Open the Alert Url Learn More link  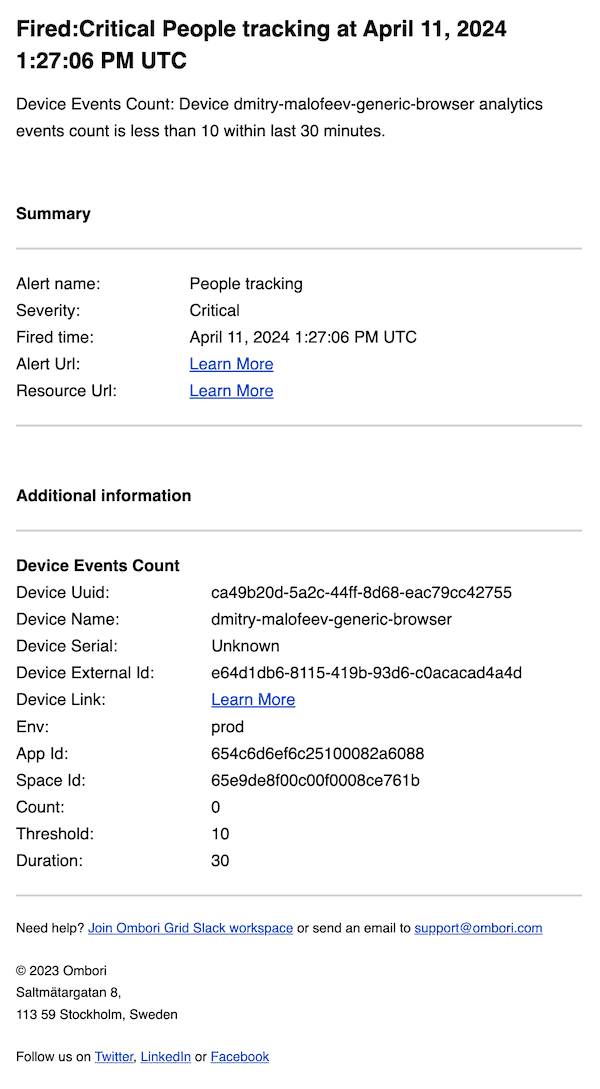tap(231, 364)
